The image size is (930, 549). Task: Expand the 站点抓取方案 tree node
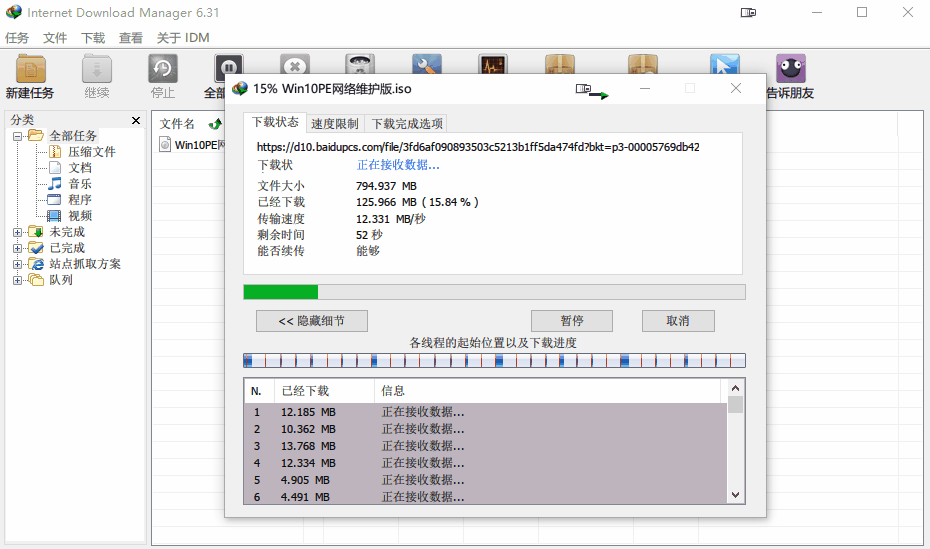(x=17, y=264)
